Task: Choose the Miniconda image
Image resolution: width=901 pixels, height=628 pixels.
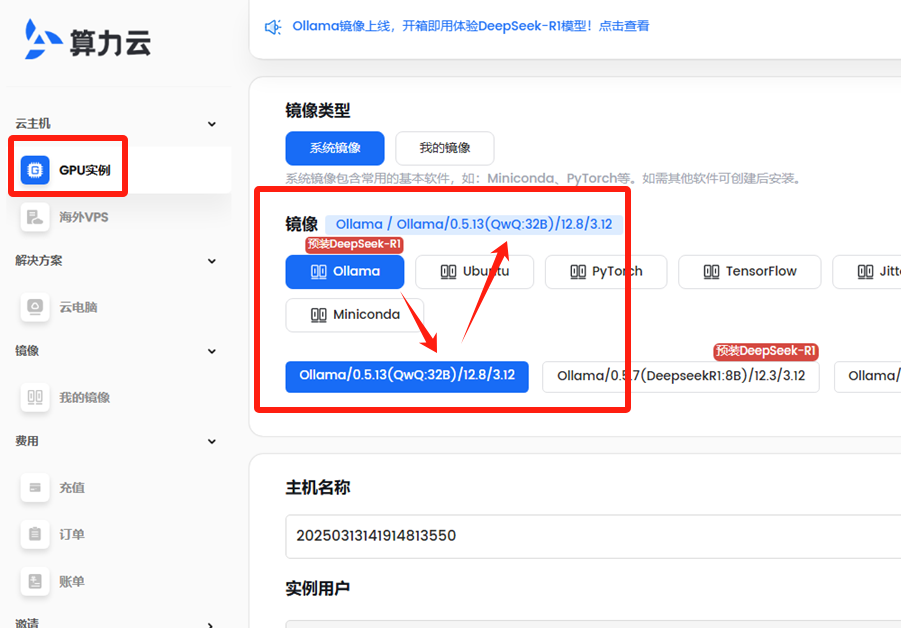Action: [355, 315]
